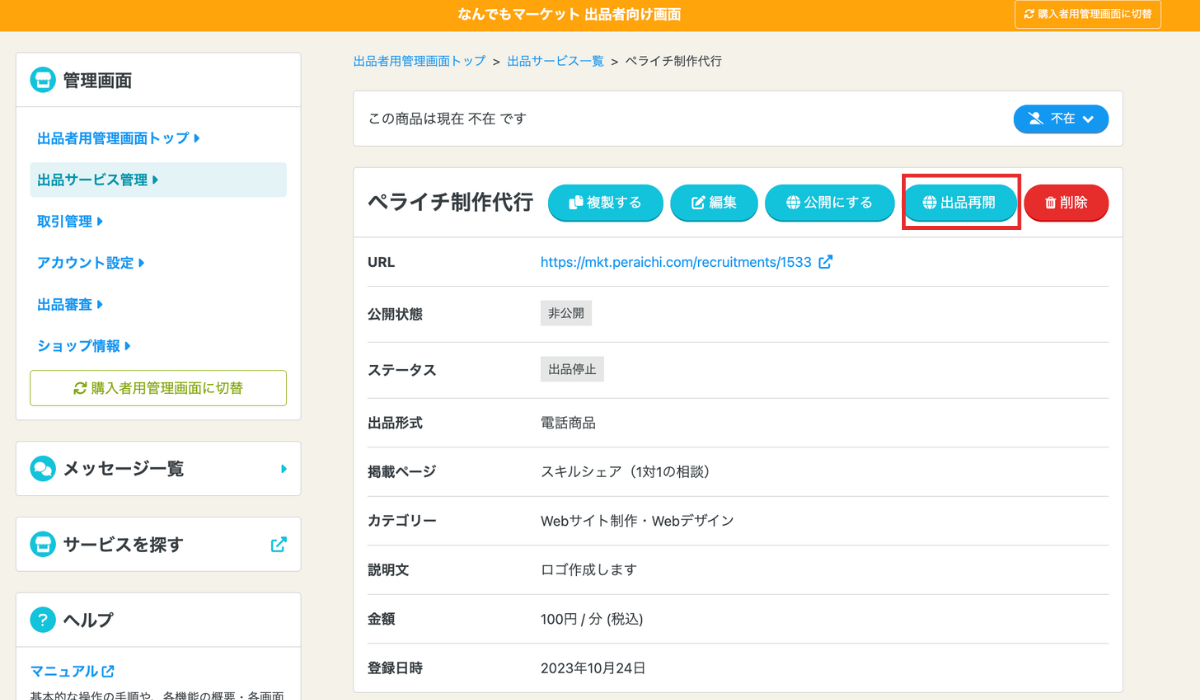
Task: Open external link icon beside the recruitment URL
Action: click(x=825, y=262)
